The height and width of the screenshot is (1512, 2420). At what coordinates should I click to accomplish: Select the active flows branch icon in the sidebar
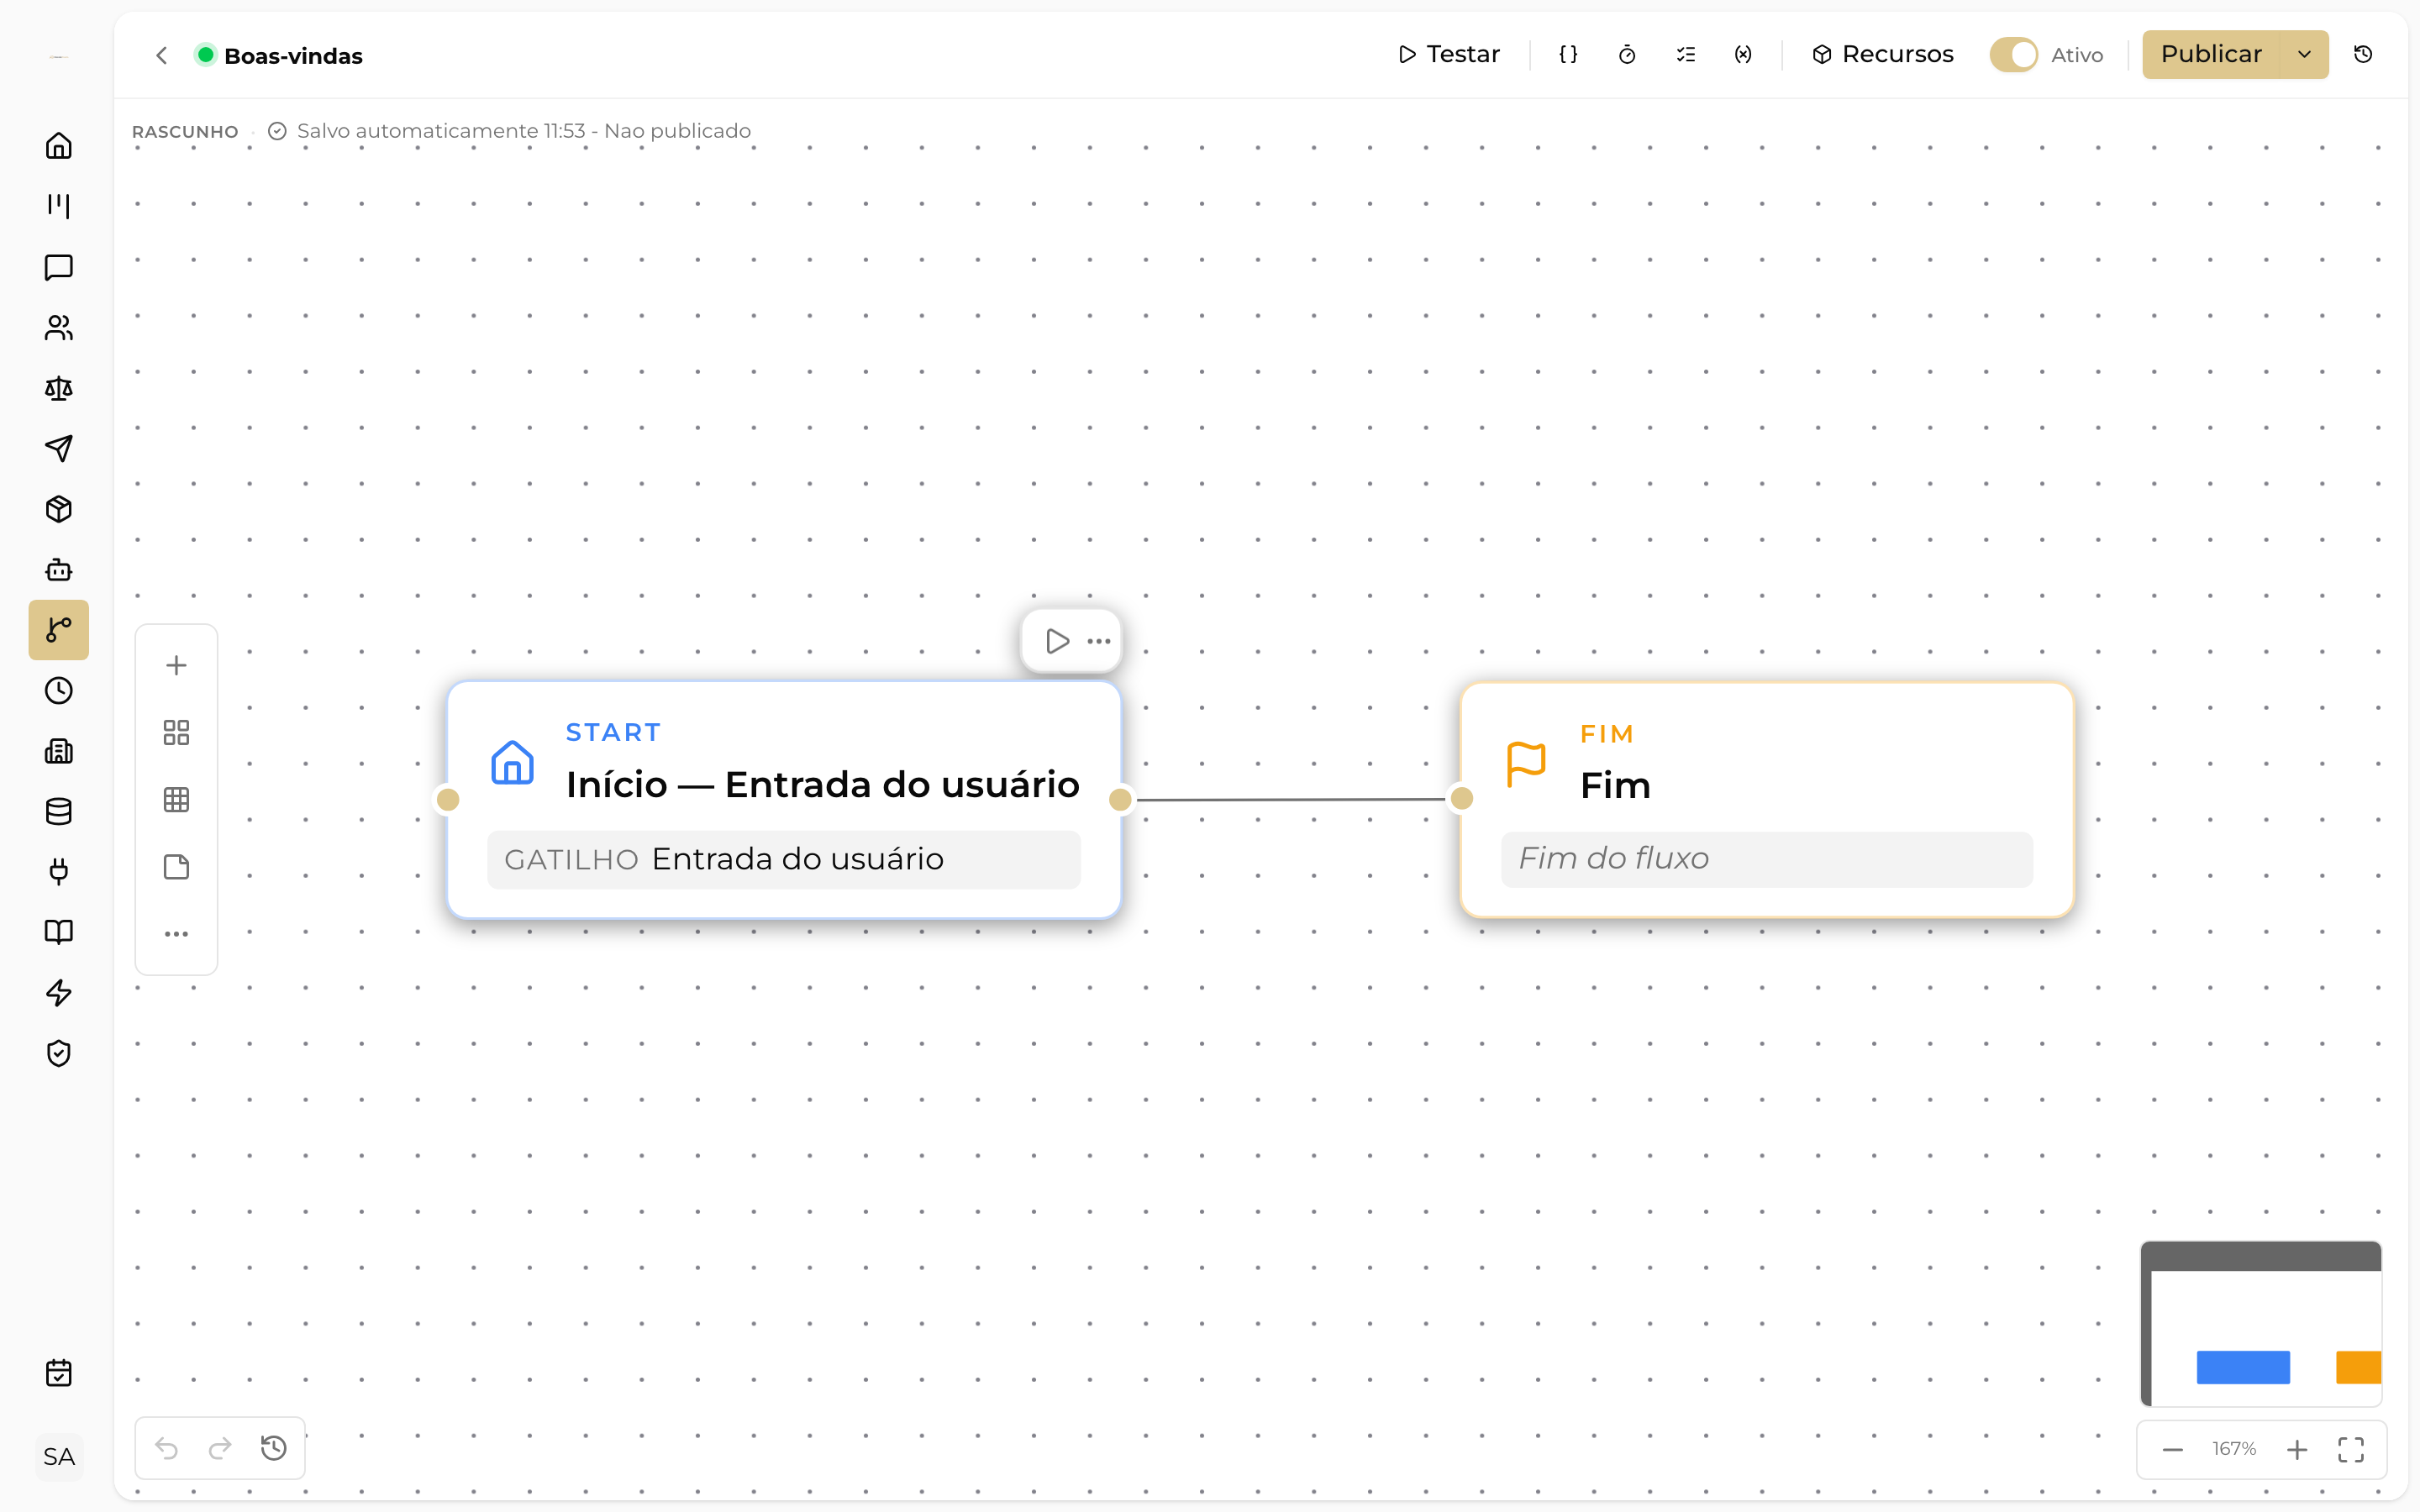[x=59, y=630]
